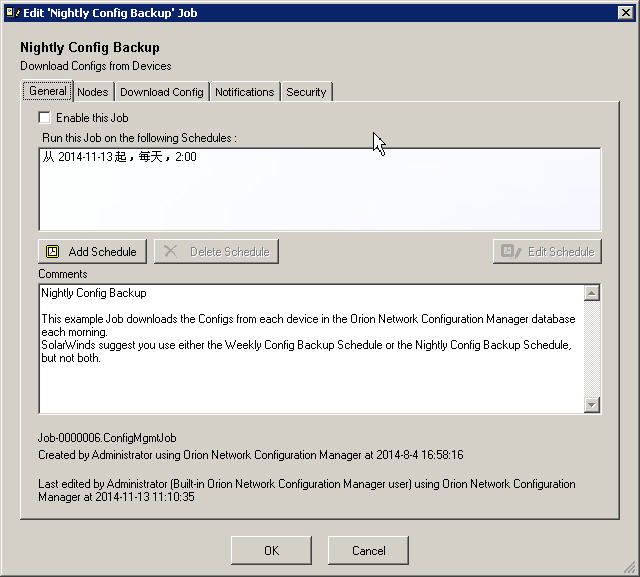This screenshot has height=577, width=640.
Task: Click the Comments scrollbar up arrow
Action: 591,293
